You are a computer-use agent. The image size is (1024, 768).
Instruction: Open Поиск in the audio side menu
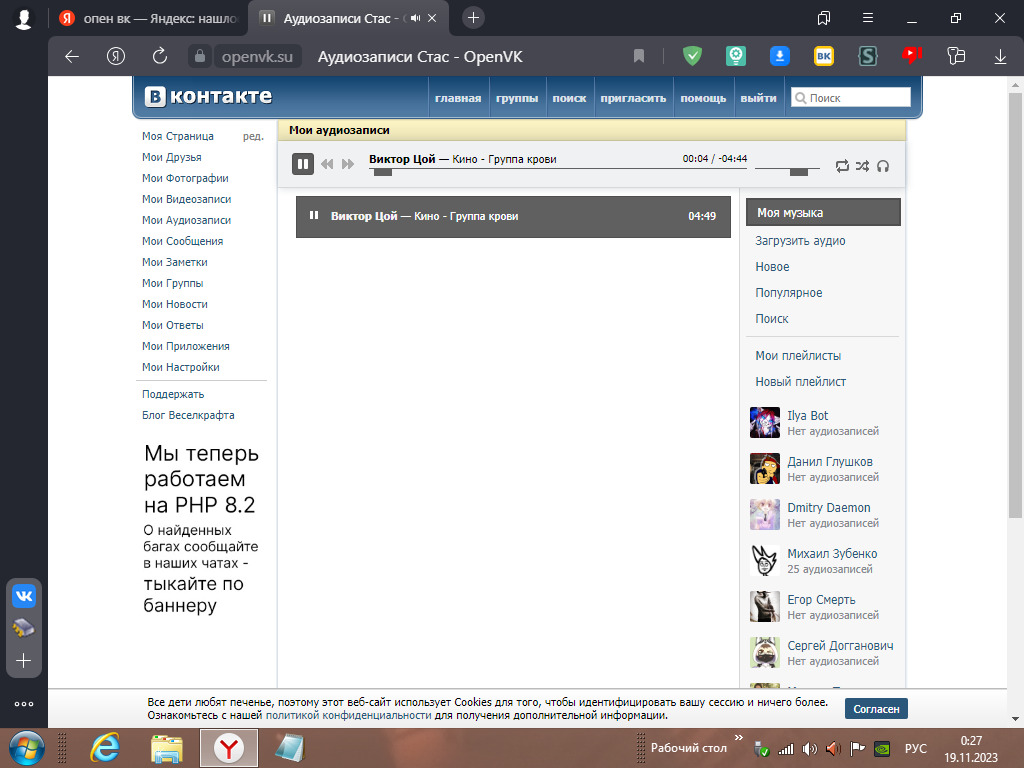click(772, 319)
